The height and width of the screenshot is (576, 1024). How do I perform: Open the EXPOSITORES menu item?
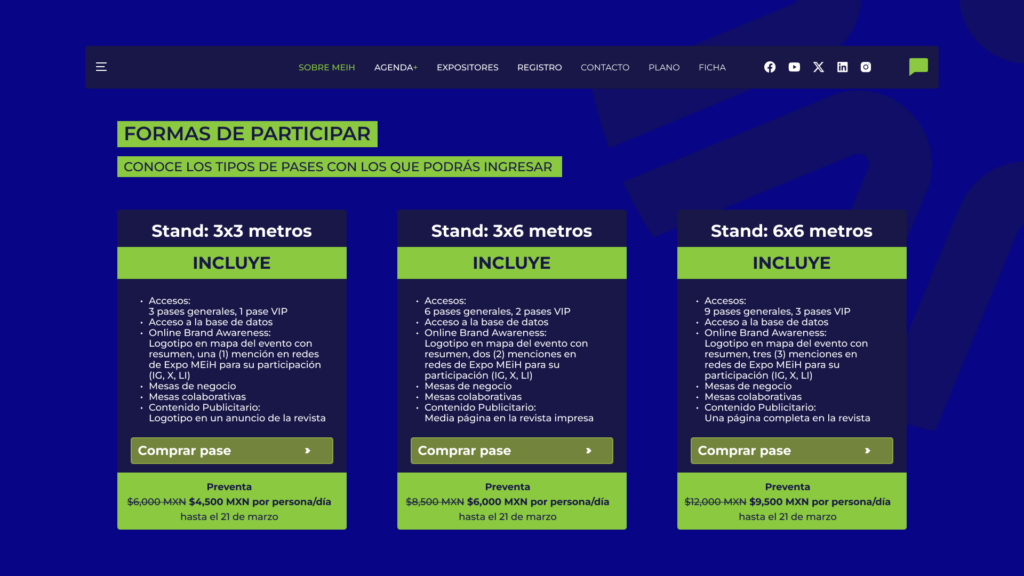[467, 68]
